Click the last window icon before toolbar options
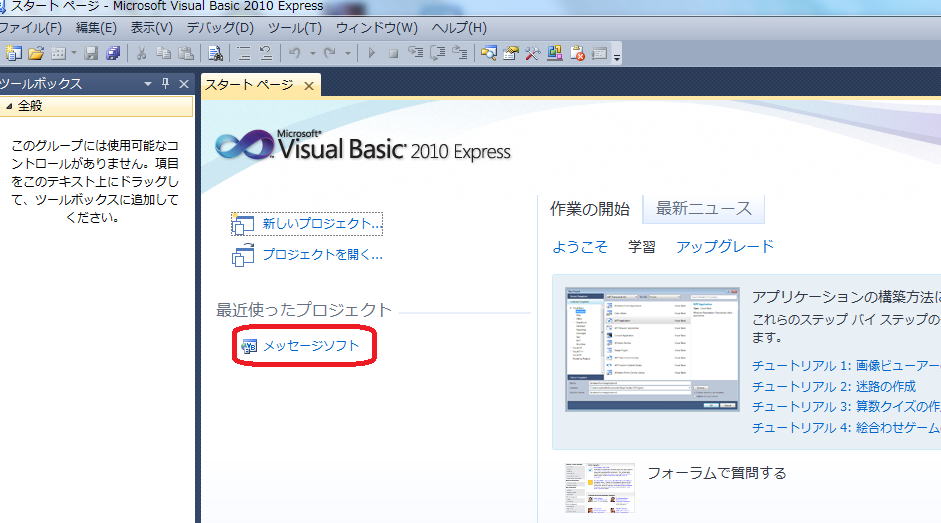 tap(600, 53)
